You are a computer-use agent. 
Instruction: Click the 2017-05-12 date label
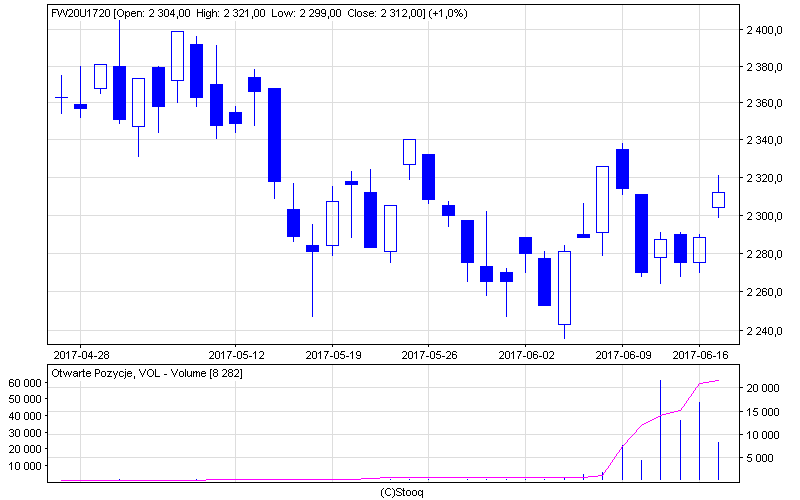[x=236, y=355]
